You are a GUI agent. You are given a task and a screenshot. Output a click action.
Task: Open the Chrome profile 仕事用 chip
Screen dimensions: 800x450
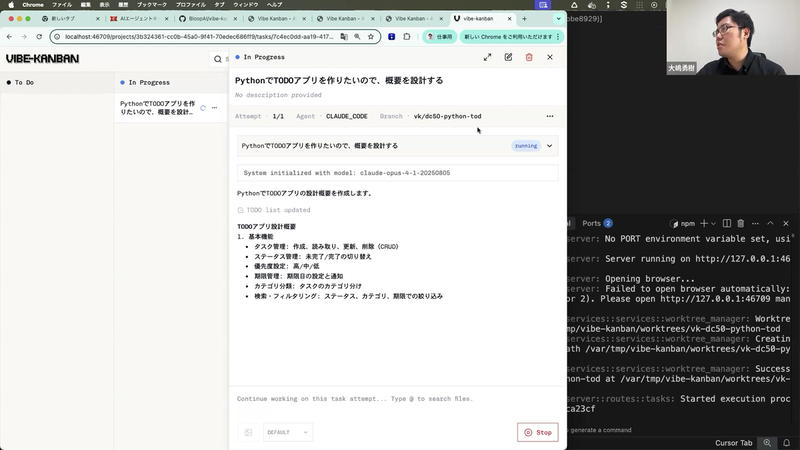point(440,37)
